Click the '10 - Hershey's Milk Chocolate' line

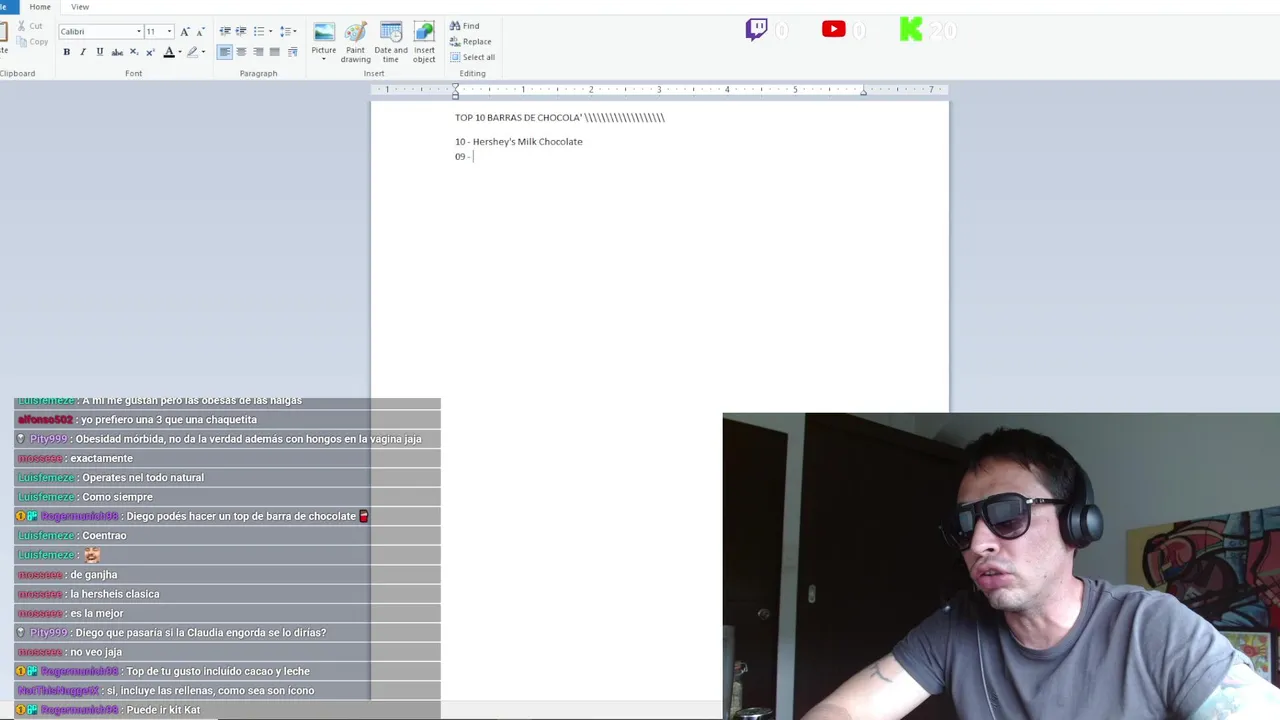[519, 142]
